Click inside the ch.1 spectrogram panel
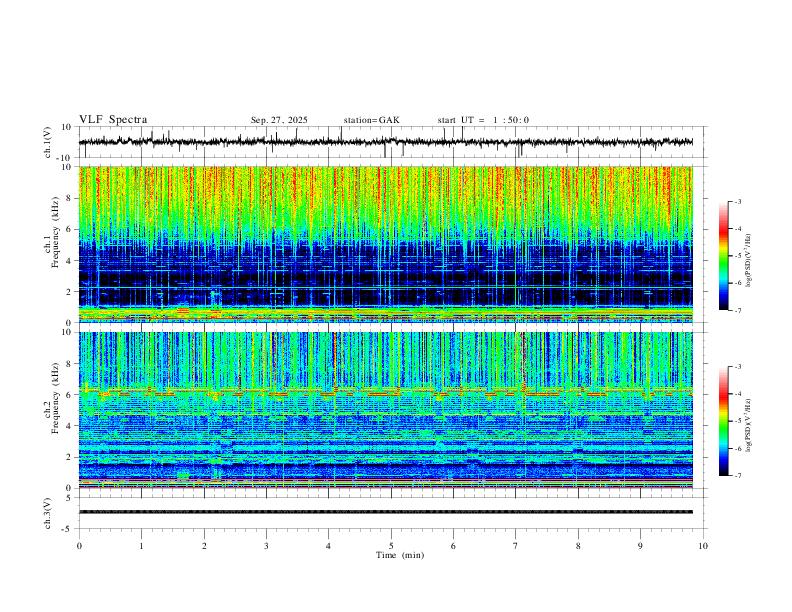 coord(385,244)
